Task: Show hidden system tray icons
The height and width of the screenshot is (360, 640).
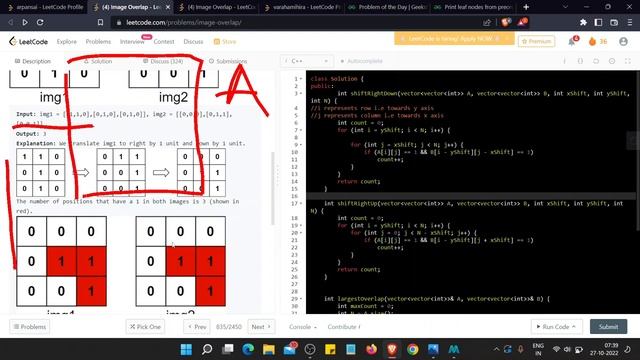Action: pos(496,349)
